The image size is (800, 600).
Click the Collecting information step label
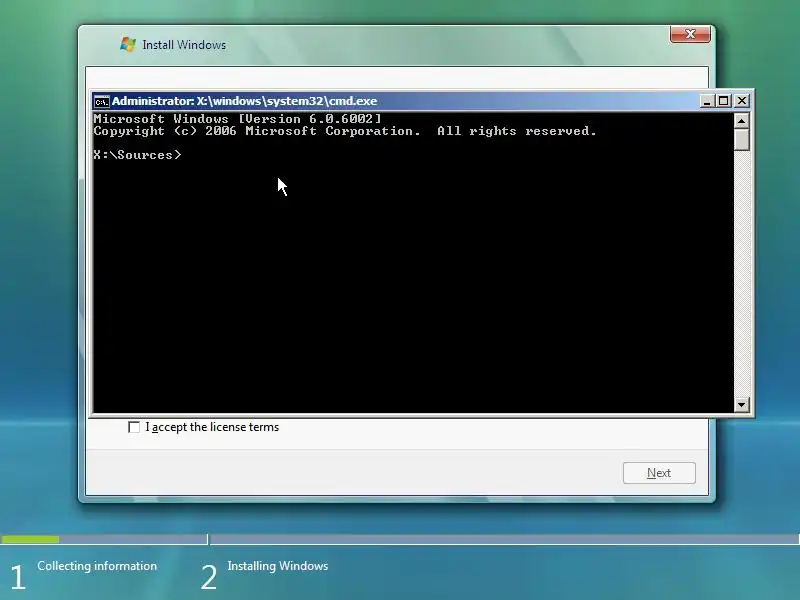click(97, 566)
